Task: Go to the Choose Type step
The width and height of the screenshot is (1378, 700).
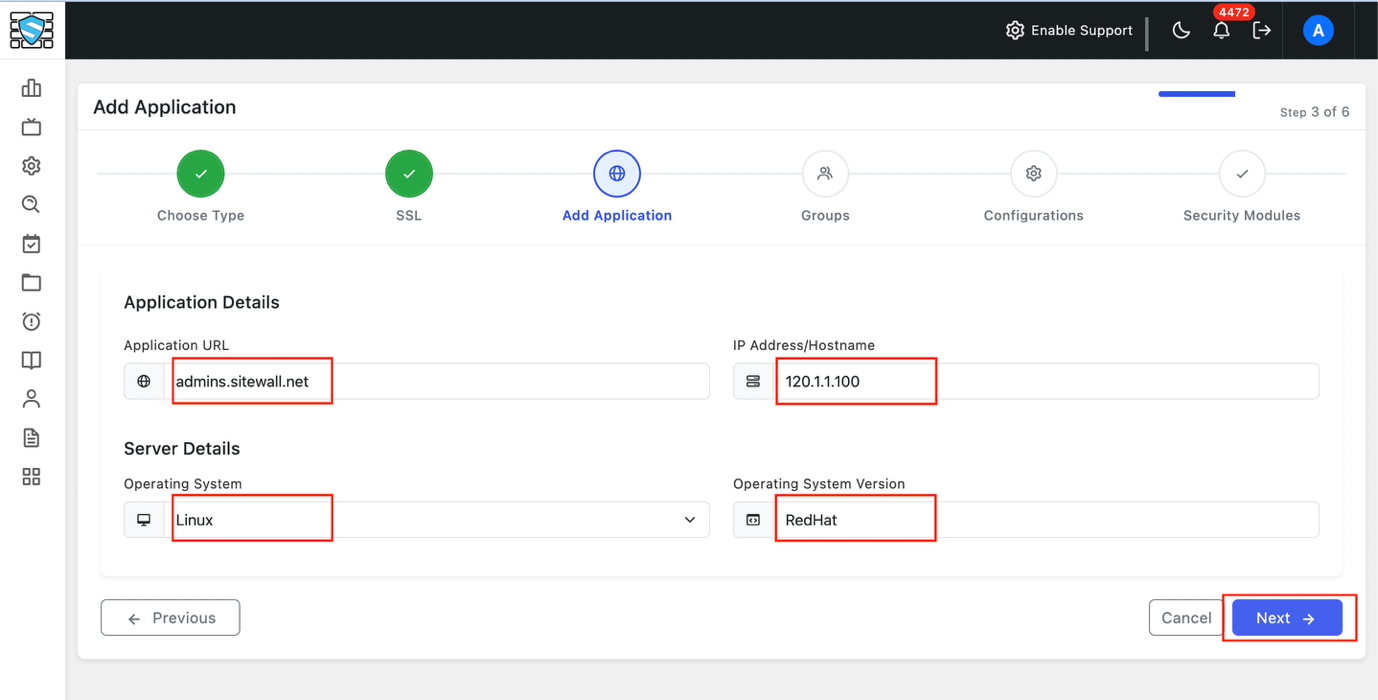Action: [201, 174]
